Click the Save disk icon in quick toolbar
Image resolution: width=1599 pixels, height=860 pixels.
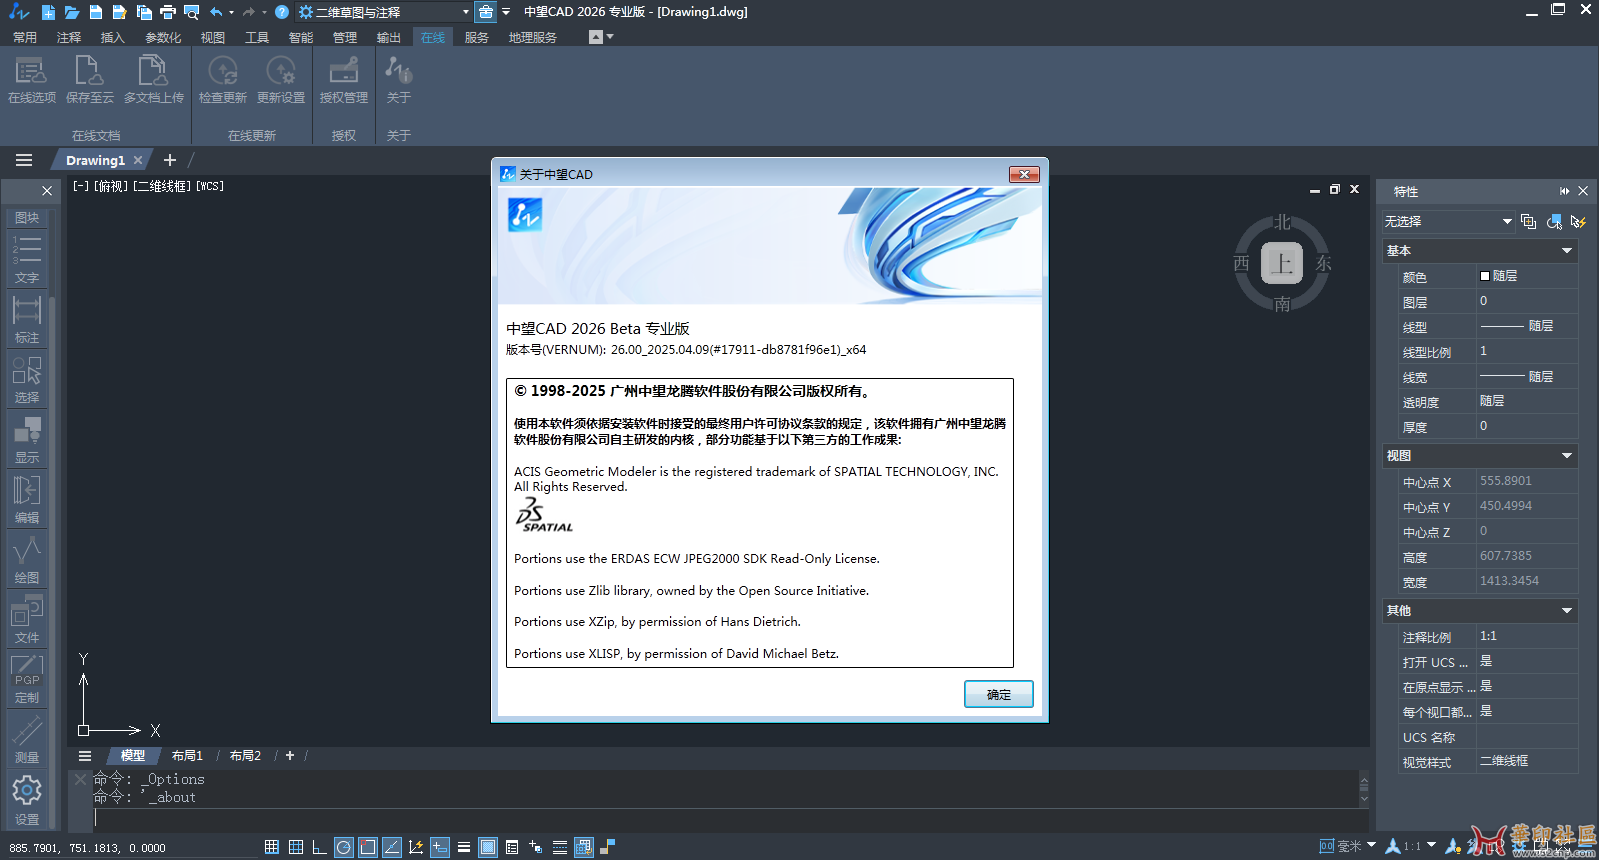click(x=96, y=12)
